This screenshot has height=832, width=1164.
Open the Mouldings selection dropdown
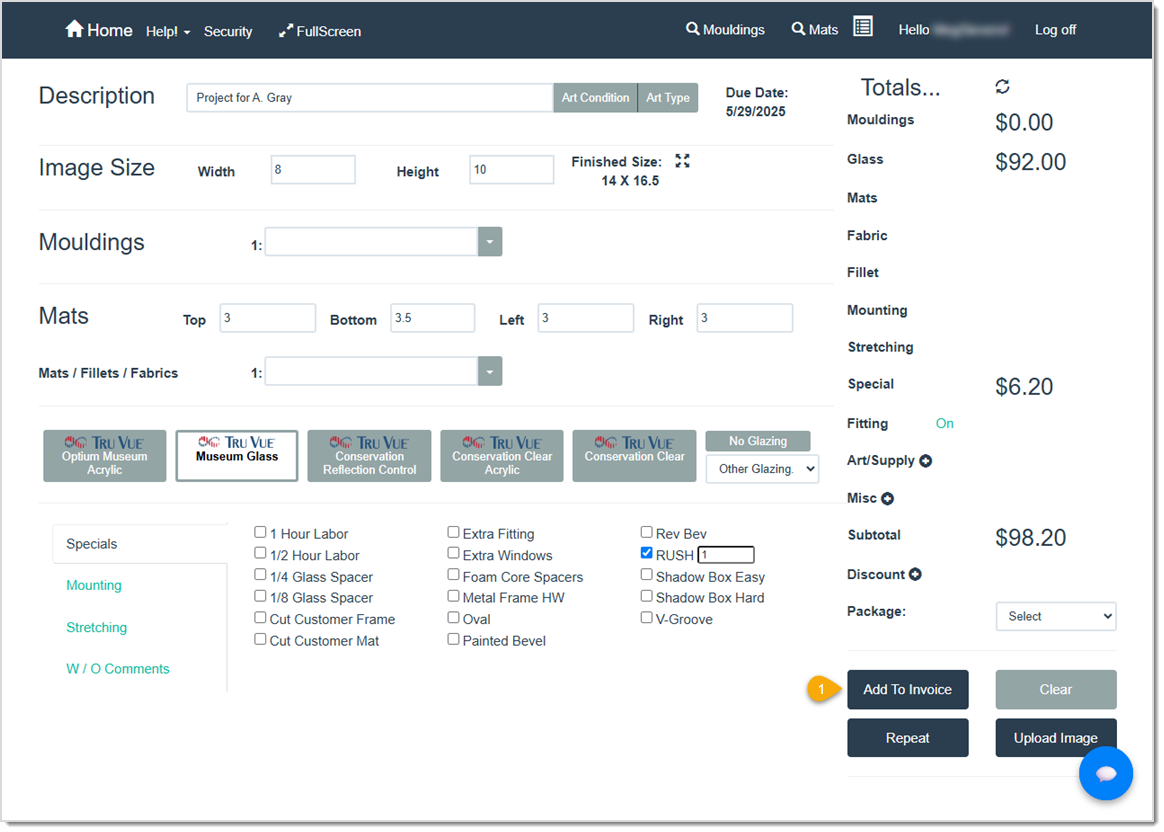(489, 241)
